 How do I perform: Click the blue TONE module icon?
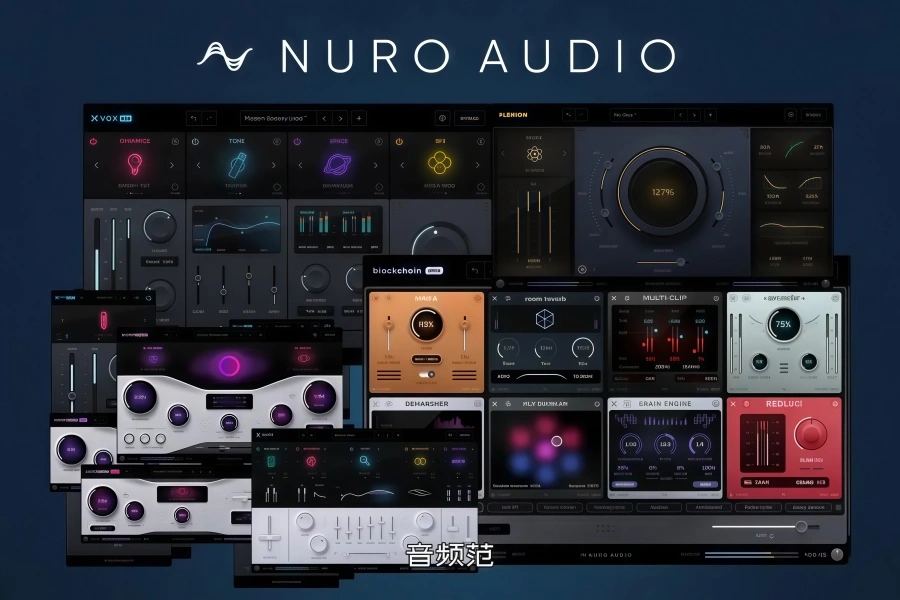[x=237, y=165]
